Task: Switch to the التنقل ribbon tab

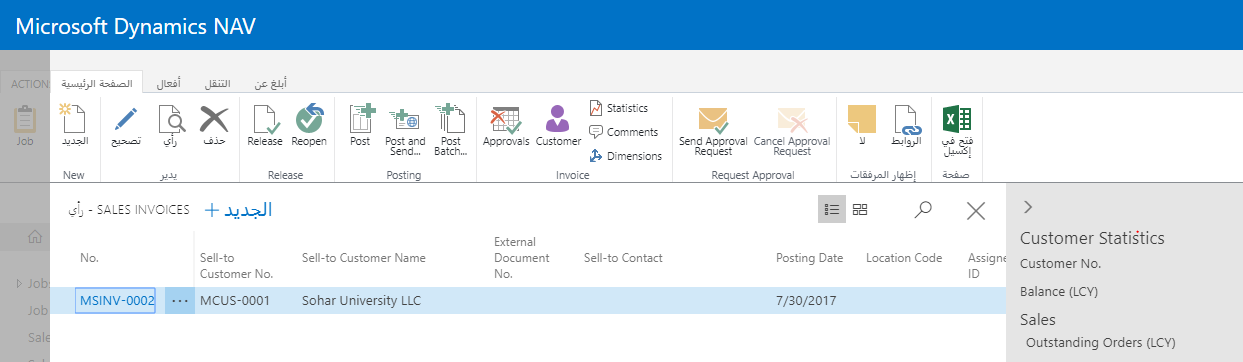Action: coord(217,84)
